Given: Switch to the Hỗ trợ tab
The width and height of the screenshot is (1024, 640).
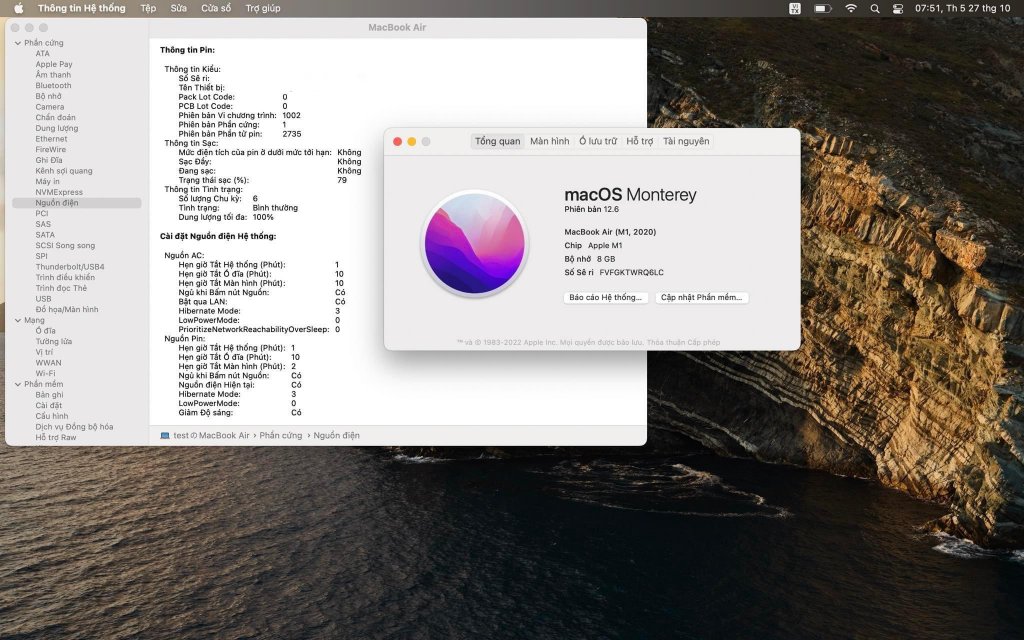Looking at the screenshot, I should coord(639,141).
